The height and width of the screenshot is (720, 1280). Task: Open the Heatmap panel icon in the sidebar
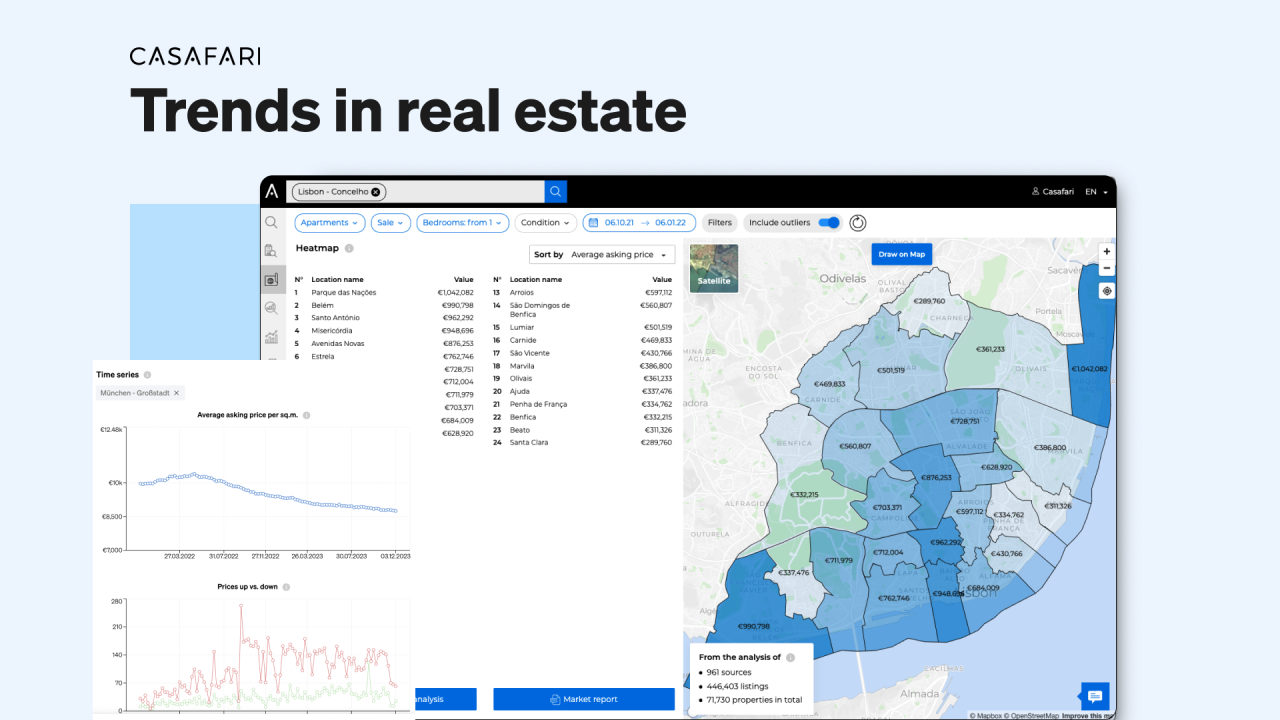click(271, 279)
